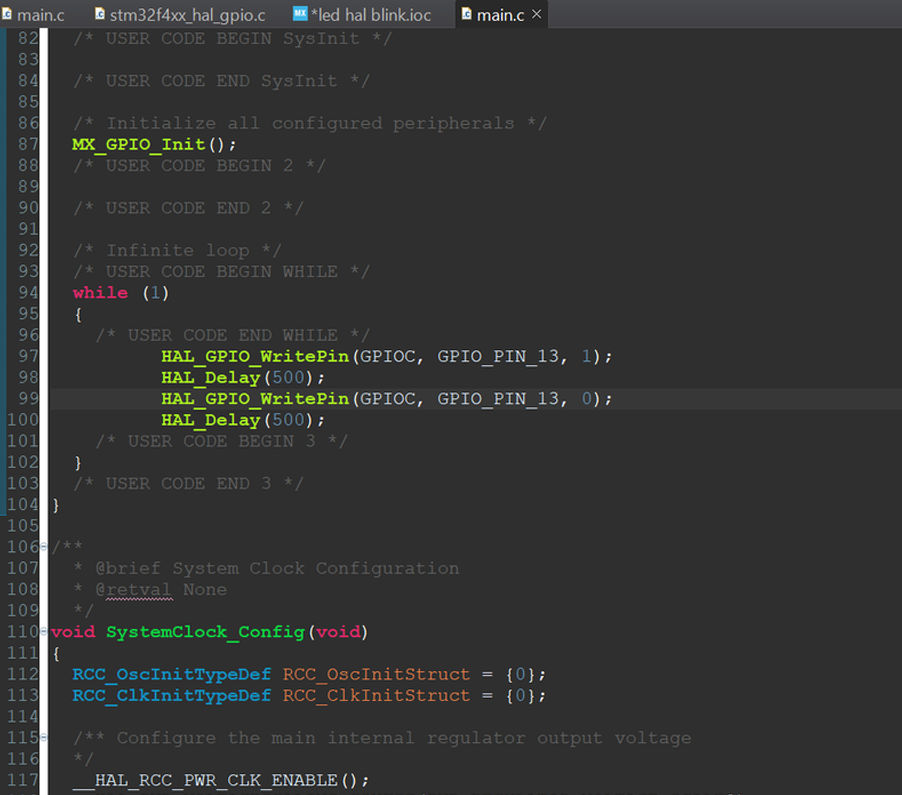The width and height of the screenshot is (902, 795).
Task: Click line number 99 in the gutter
Action: tap(28, 399)
